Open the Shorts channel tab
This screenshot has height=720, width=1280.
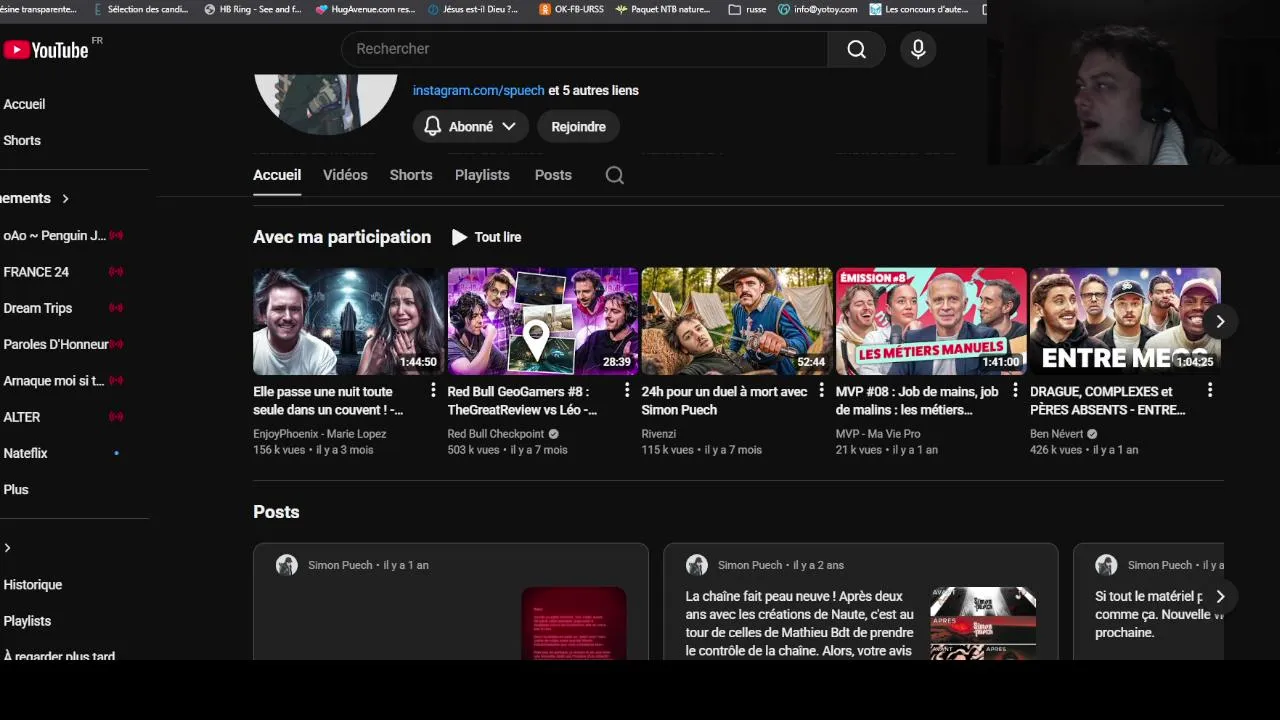point(411,175)
